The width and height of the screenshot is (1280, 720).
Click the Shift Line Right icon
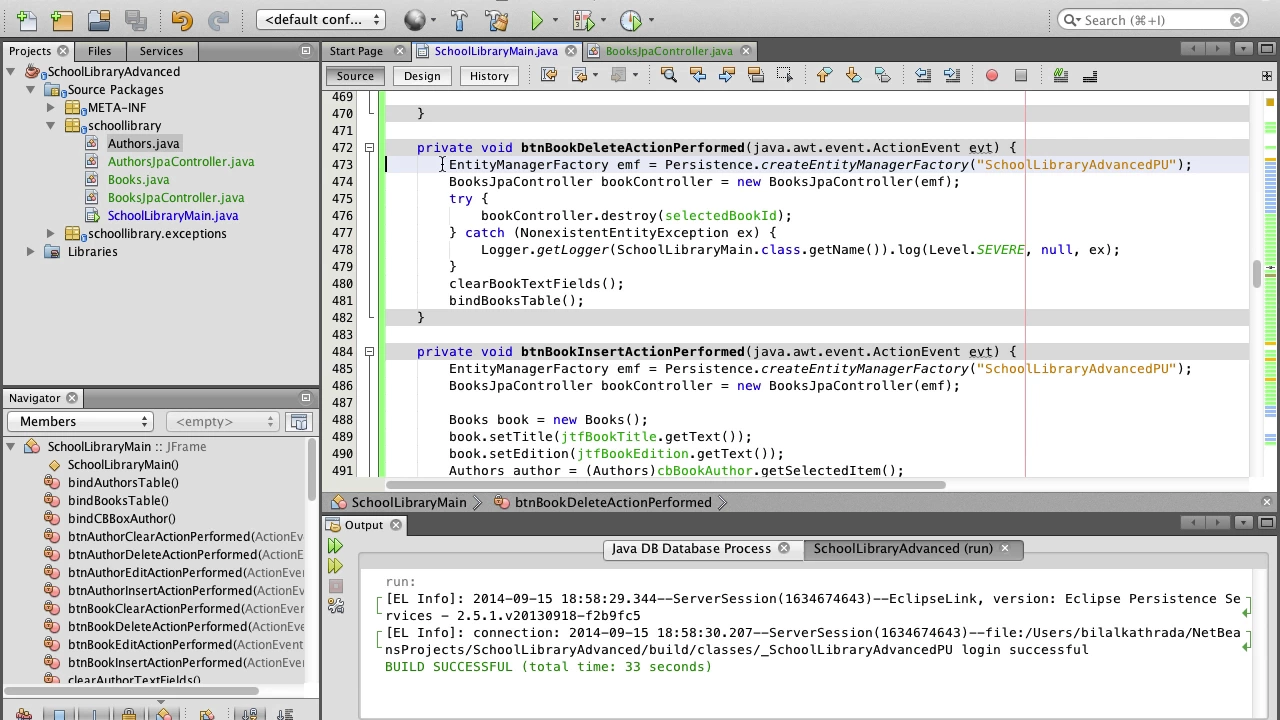[952, 75]
